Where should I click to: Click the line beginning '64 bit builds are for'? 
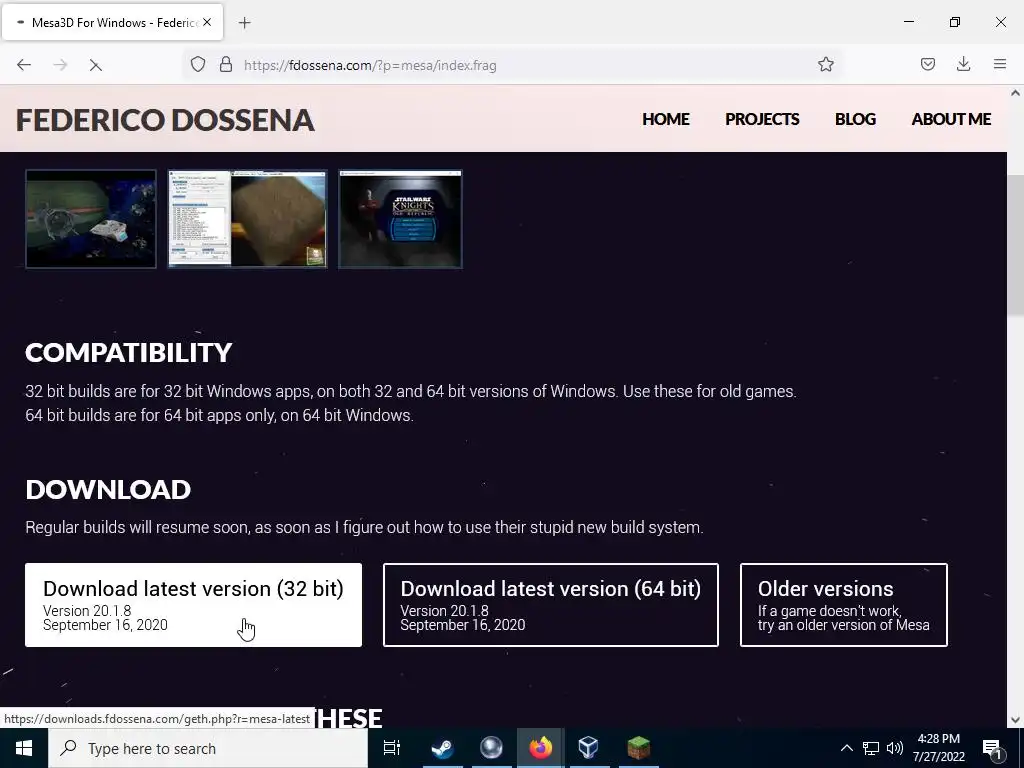219,415
